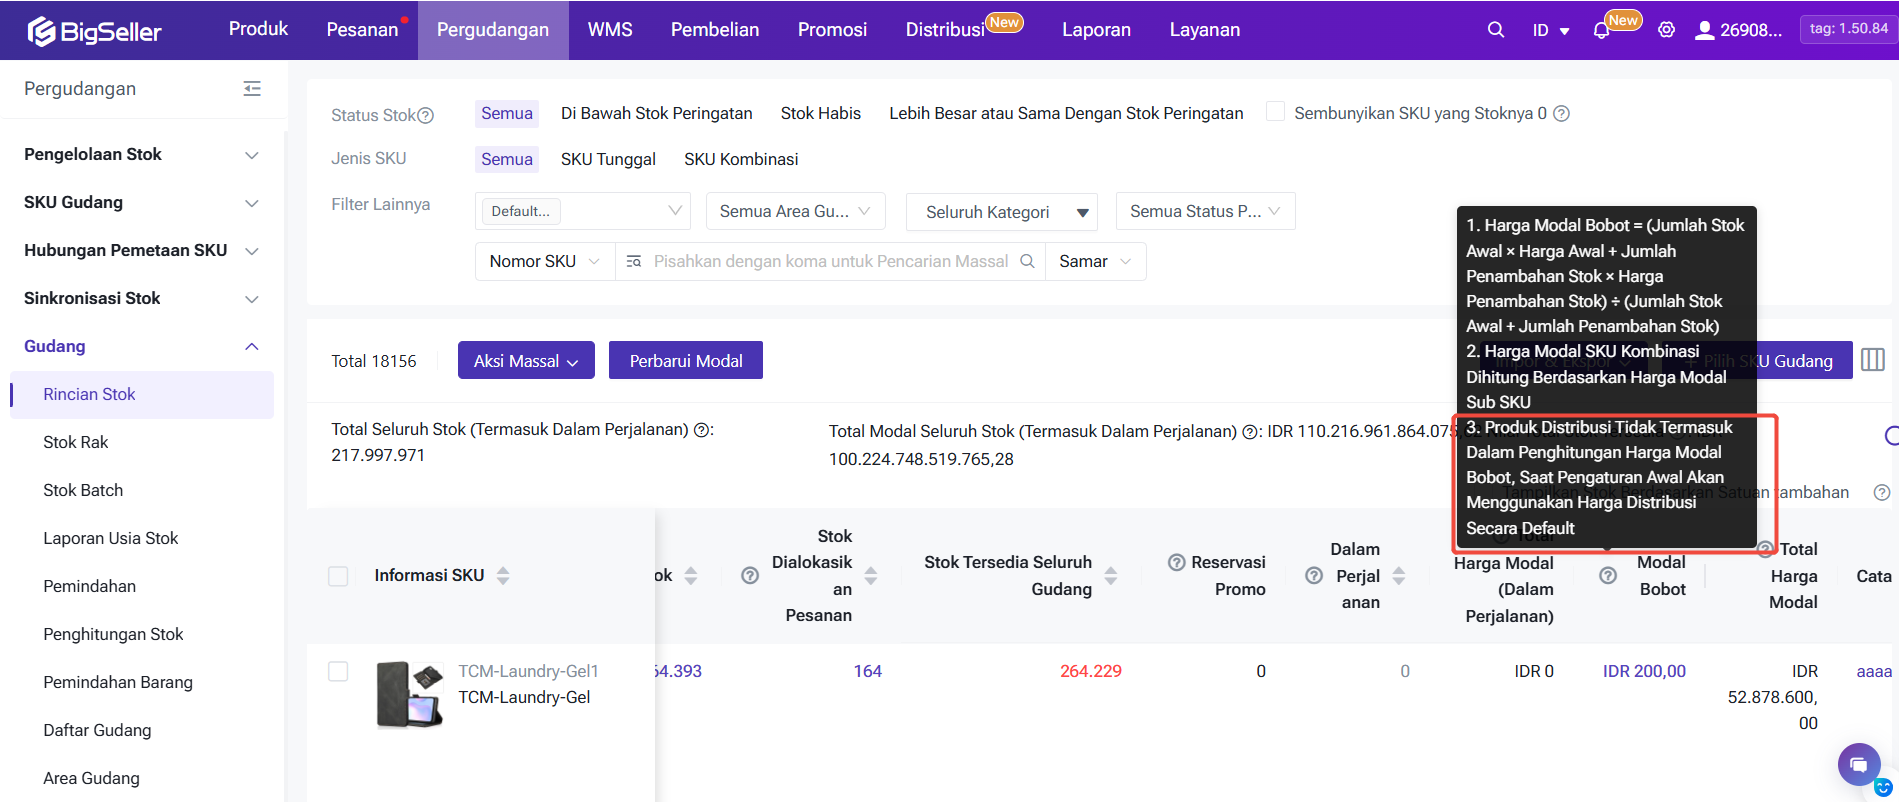Enable Sembunyikan SKU yang Stoknya 0 checkbox
1899x802 pixels.
[x=1275, y=113]
